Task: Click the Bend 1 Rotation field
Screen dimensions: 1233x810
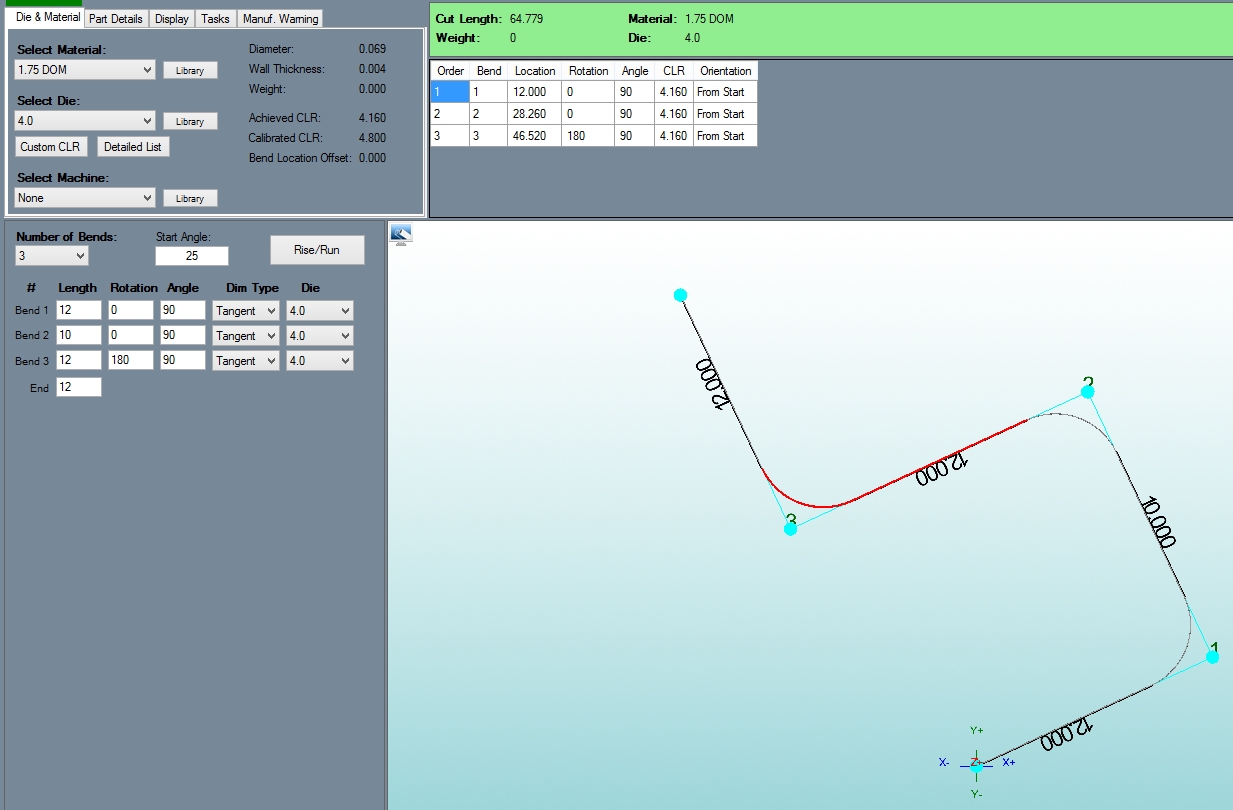Action: click(131, 311)
